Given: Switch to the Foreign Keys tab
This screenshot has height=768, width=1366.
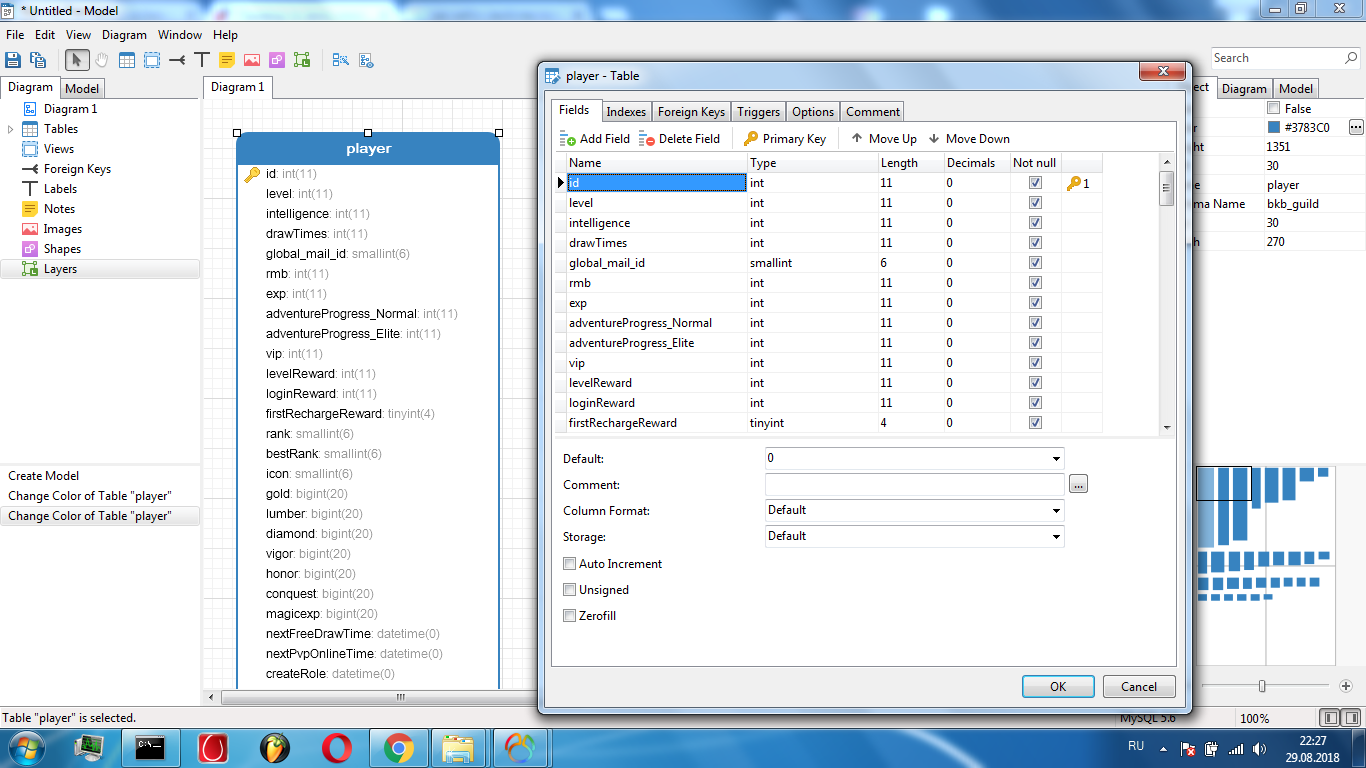Looking at the screenshot, I should point(691,112).
